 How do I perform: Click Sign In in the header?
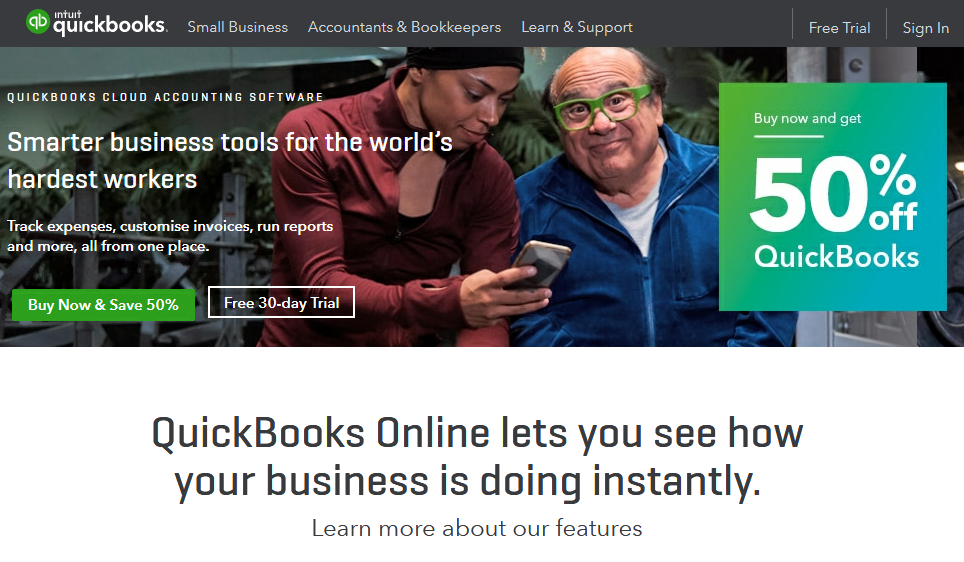point(925,28)
